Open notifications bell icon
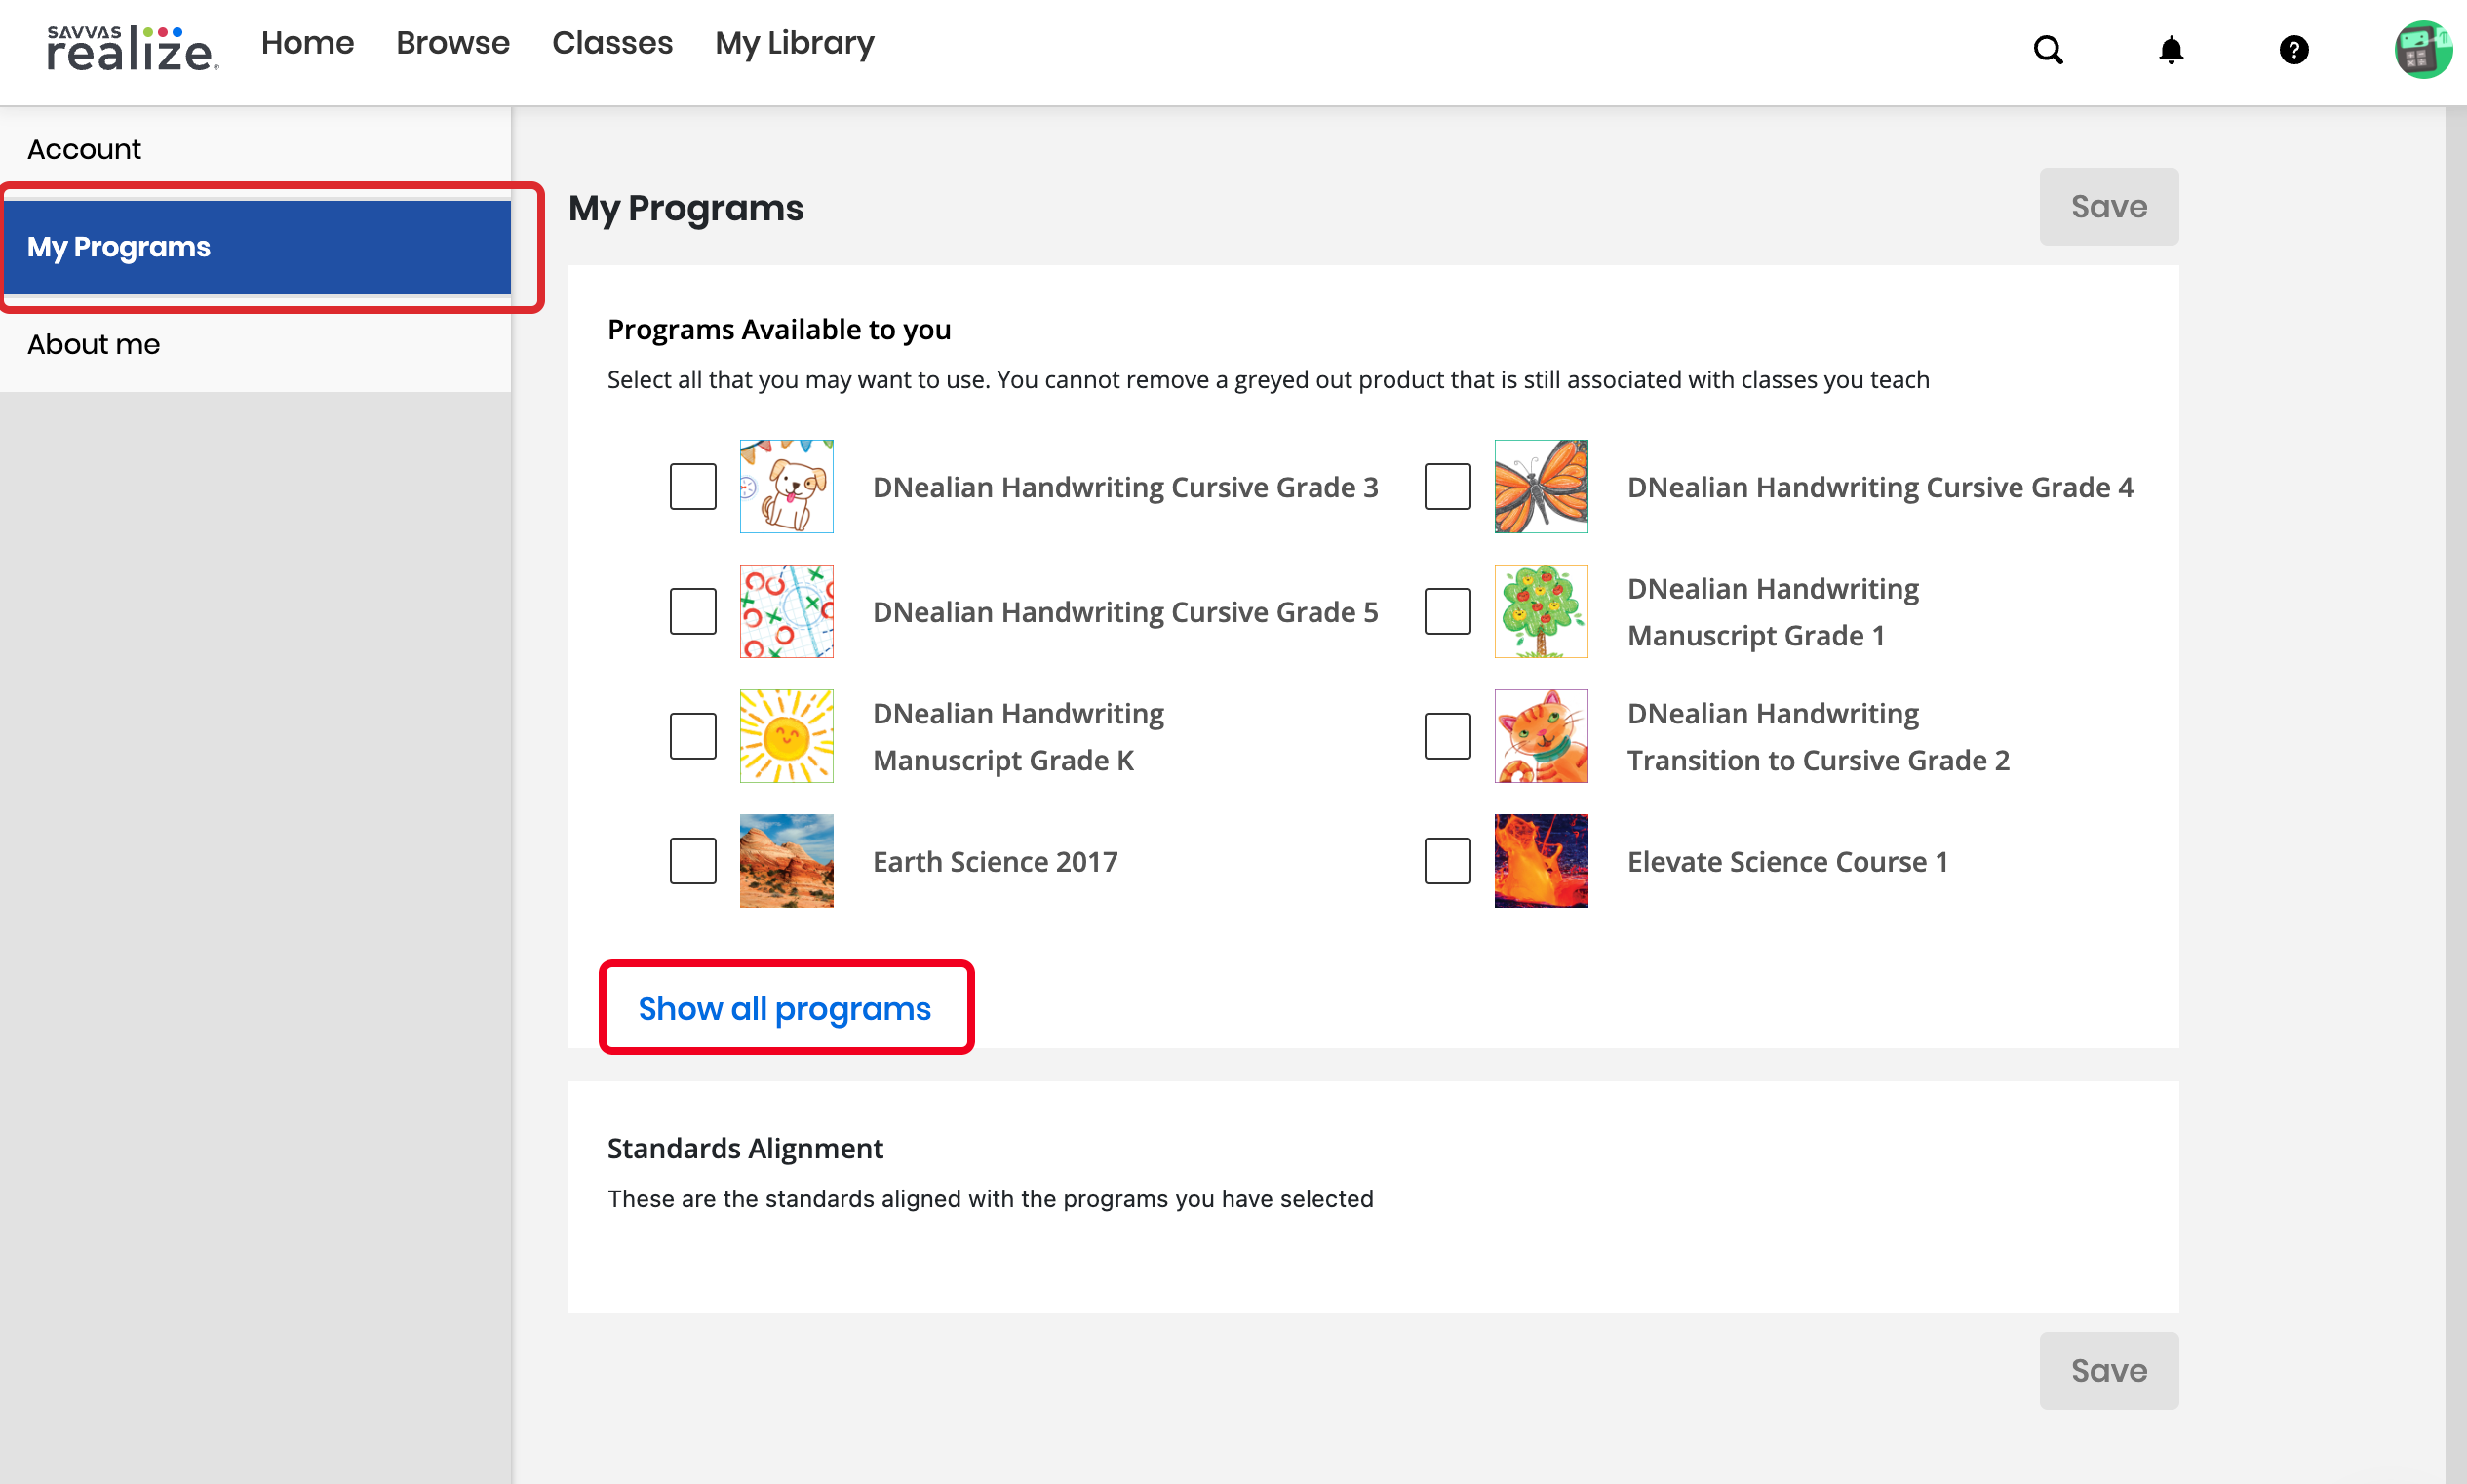Viewport: 2467px width, 1484px height. [x=2171, y=49]
